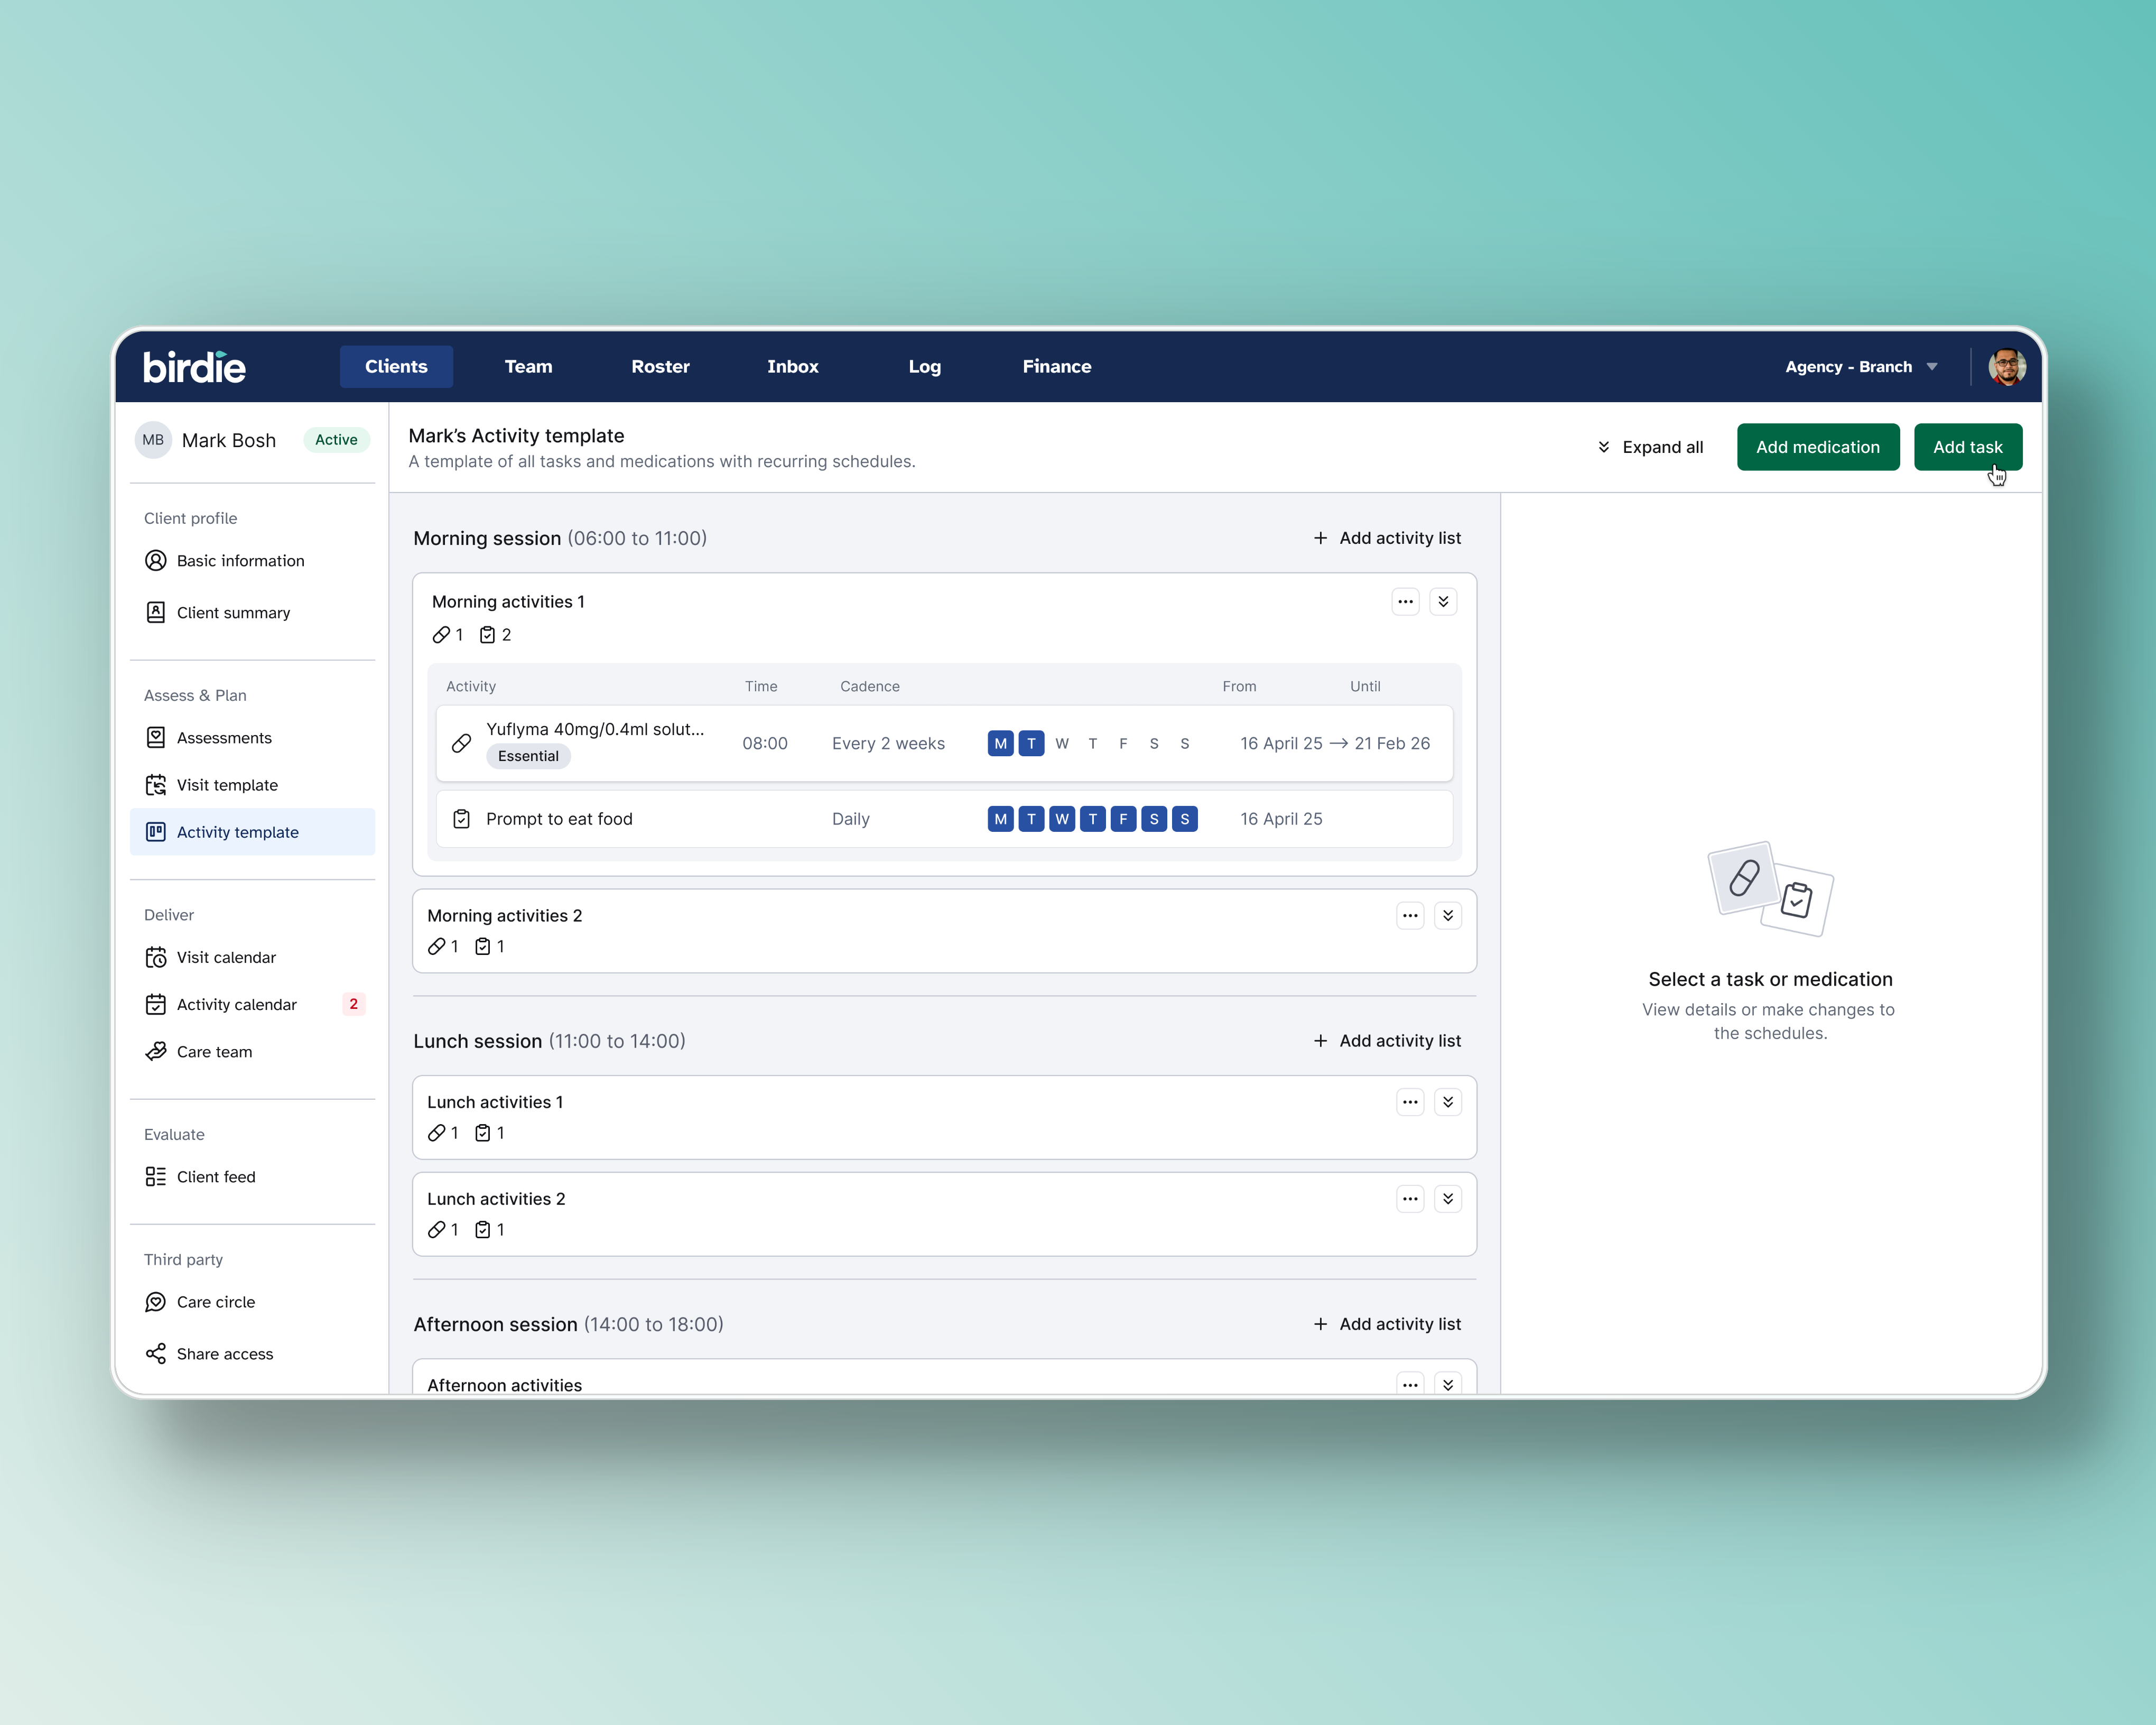Open Morning activities 1 three-dot menu

tap(1405, 602)
